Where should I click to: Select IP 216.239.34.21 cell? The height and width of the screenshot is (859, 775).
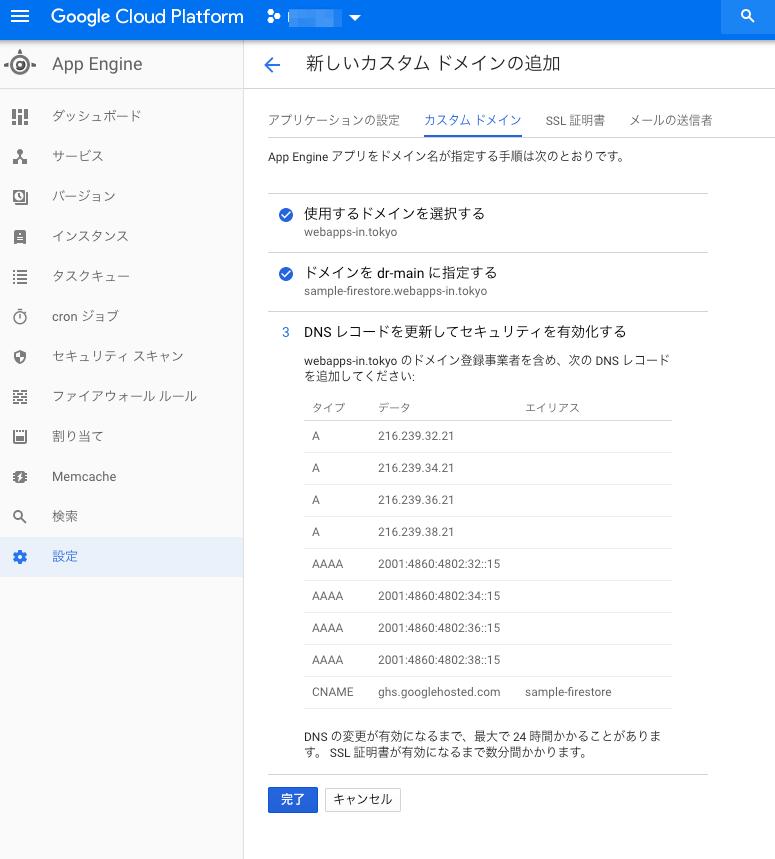pos(416,468)
